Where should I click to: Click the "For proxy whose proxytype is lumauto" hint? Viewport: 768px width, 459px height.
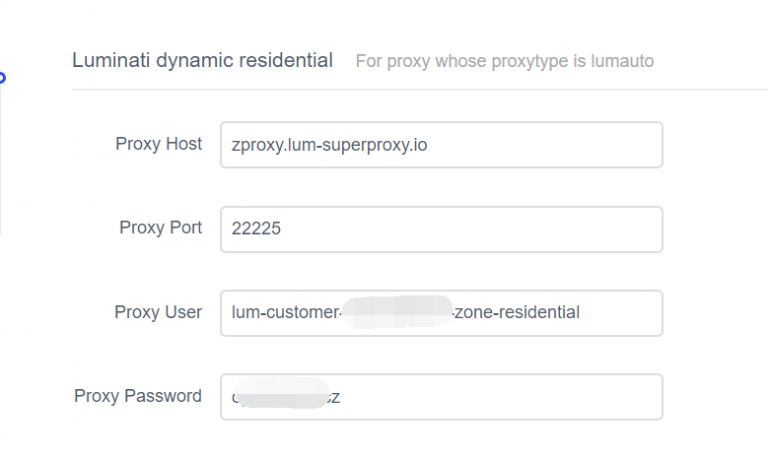[x=504, y=62]
